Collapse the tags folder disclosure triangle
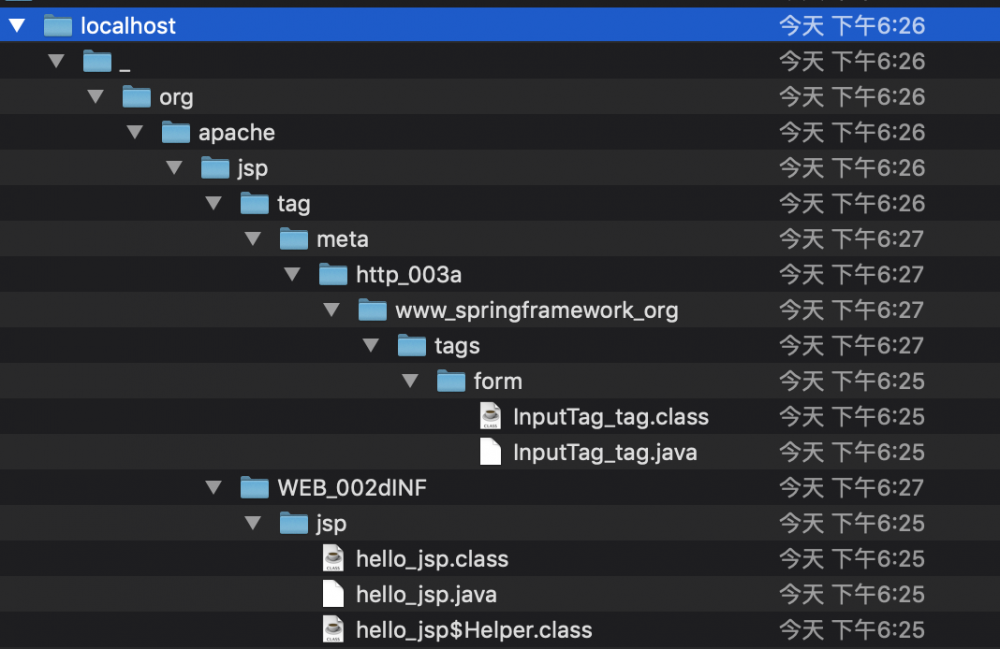 [x=371, y=345]
